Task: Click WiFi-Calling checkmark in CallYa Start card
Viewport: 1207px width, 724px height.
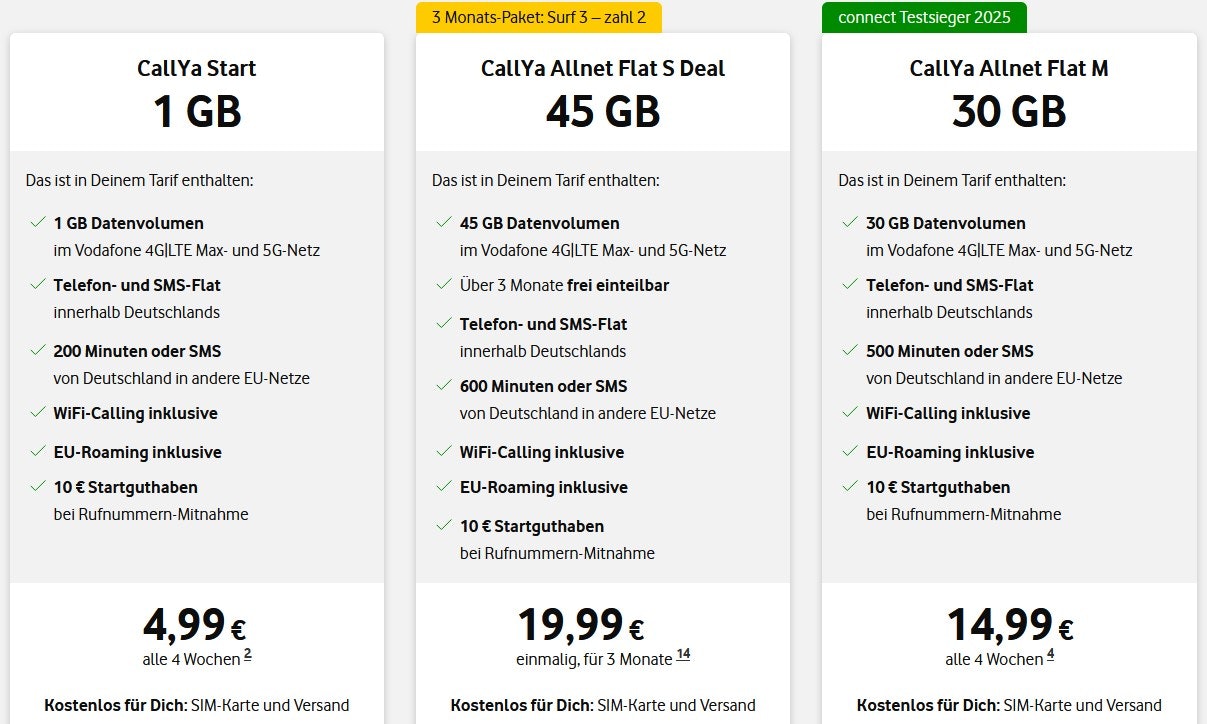Action: [37, 412]
